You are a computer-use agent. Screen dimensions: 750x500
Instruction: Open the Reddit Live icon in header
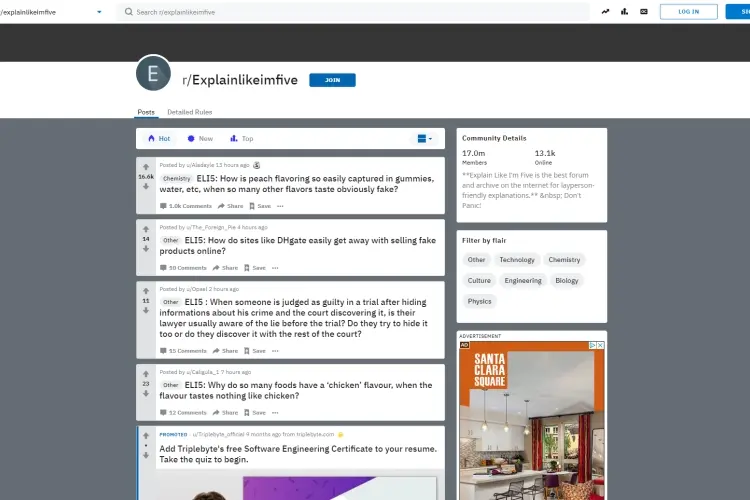tap(644, 11)
